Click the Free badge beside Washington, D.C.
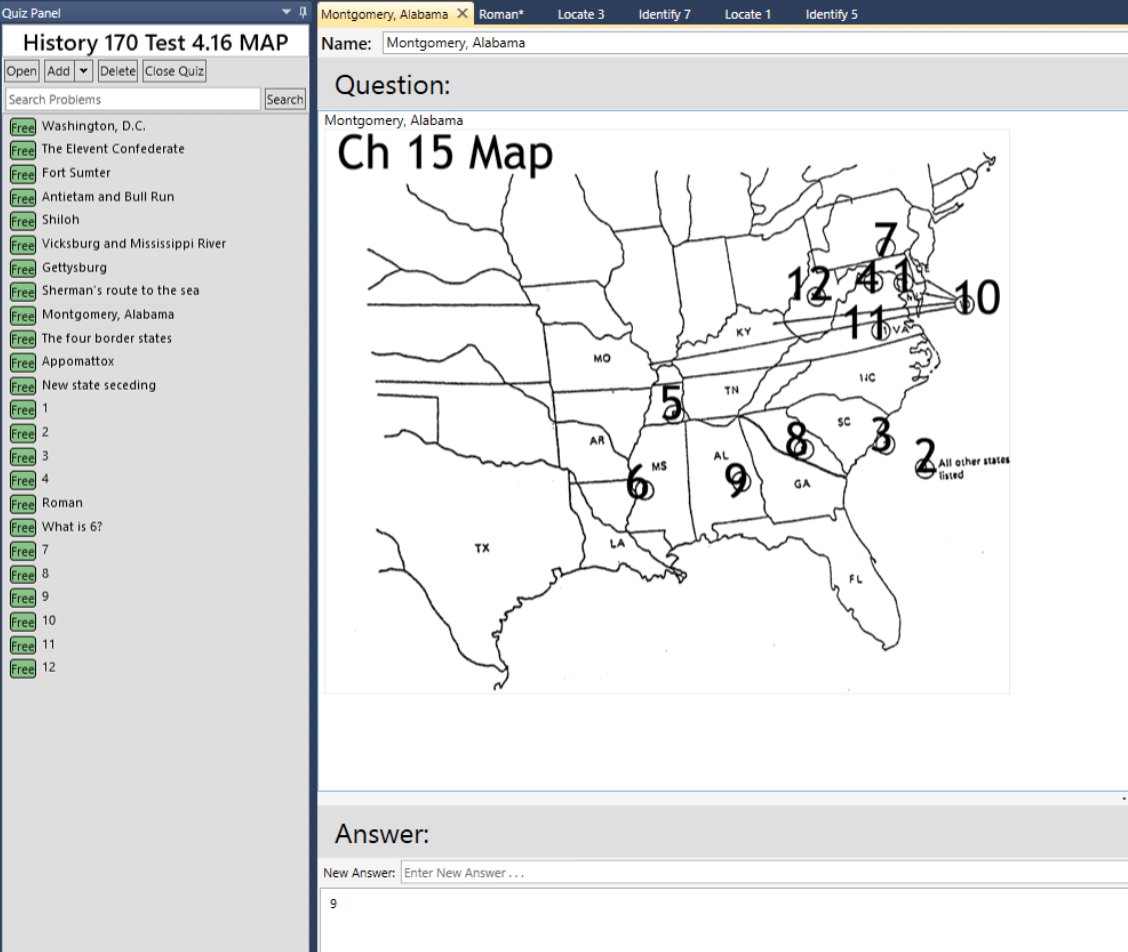This screenshot has width=1128, height=952. [x=21, y=127]
